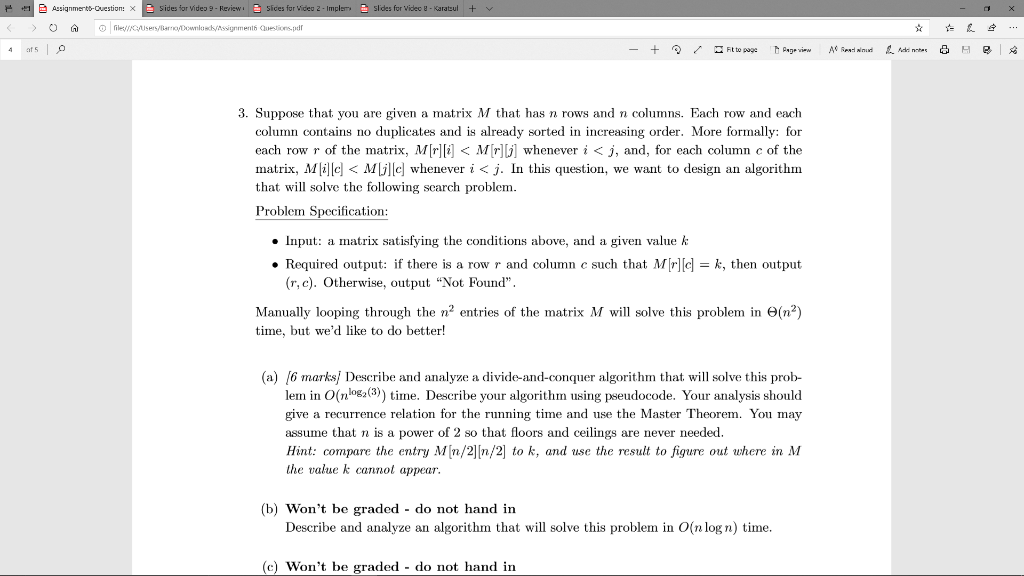Image resolution: width=1024 pixels, height=576 pixels.
Task: Open the Hub favorites panel
Action: pos(948,29)
